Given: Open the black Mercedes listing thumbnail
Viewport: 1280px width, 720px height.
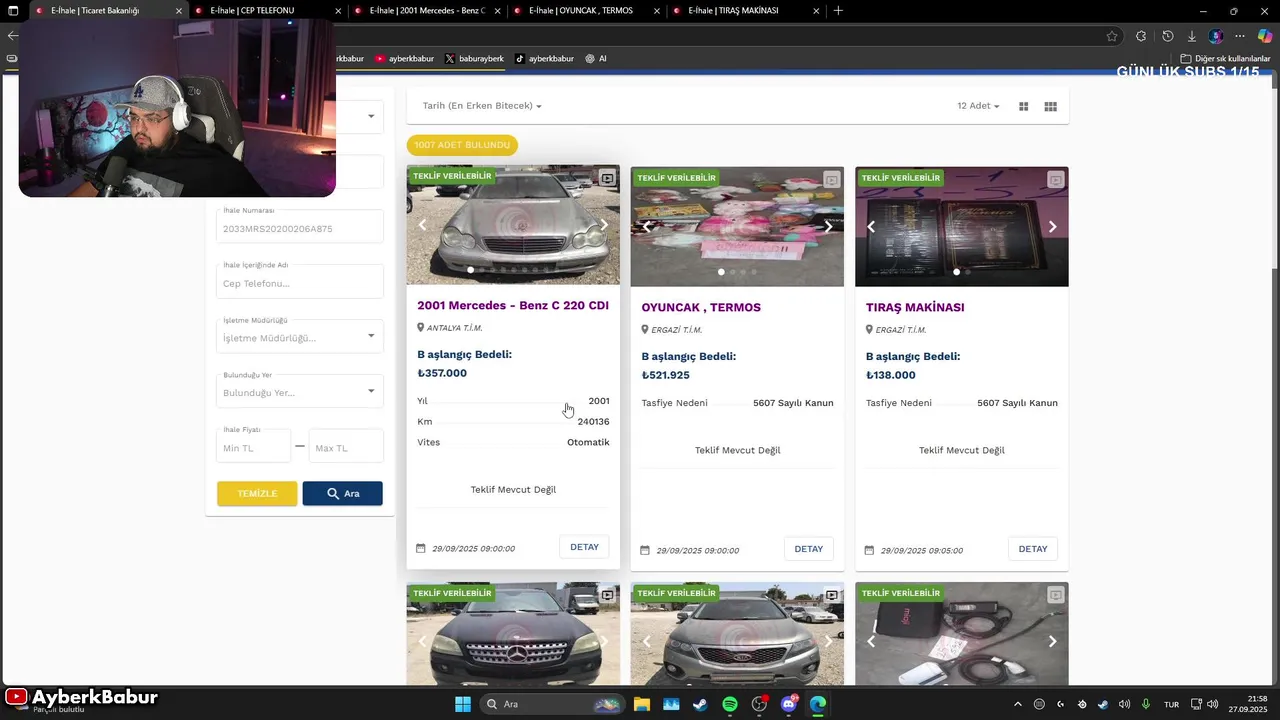Looking at the screenshot, I should 513,634.
